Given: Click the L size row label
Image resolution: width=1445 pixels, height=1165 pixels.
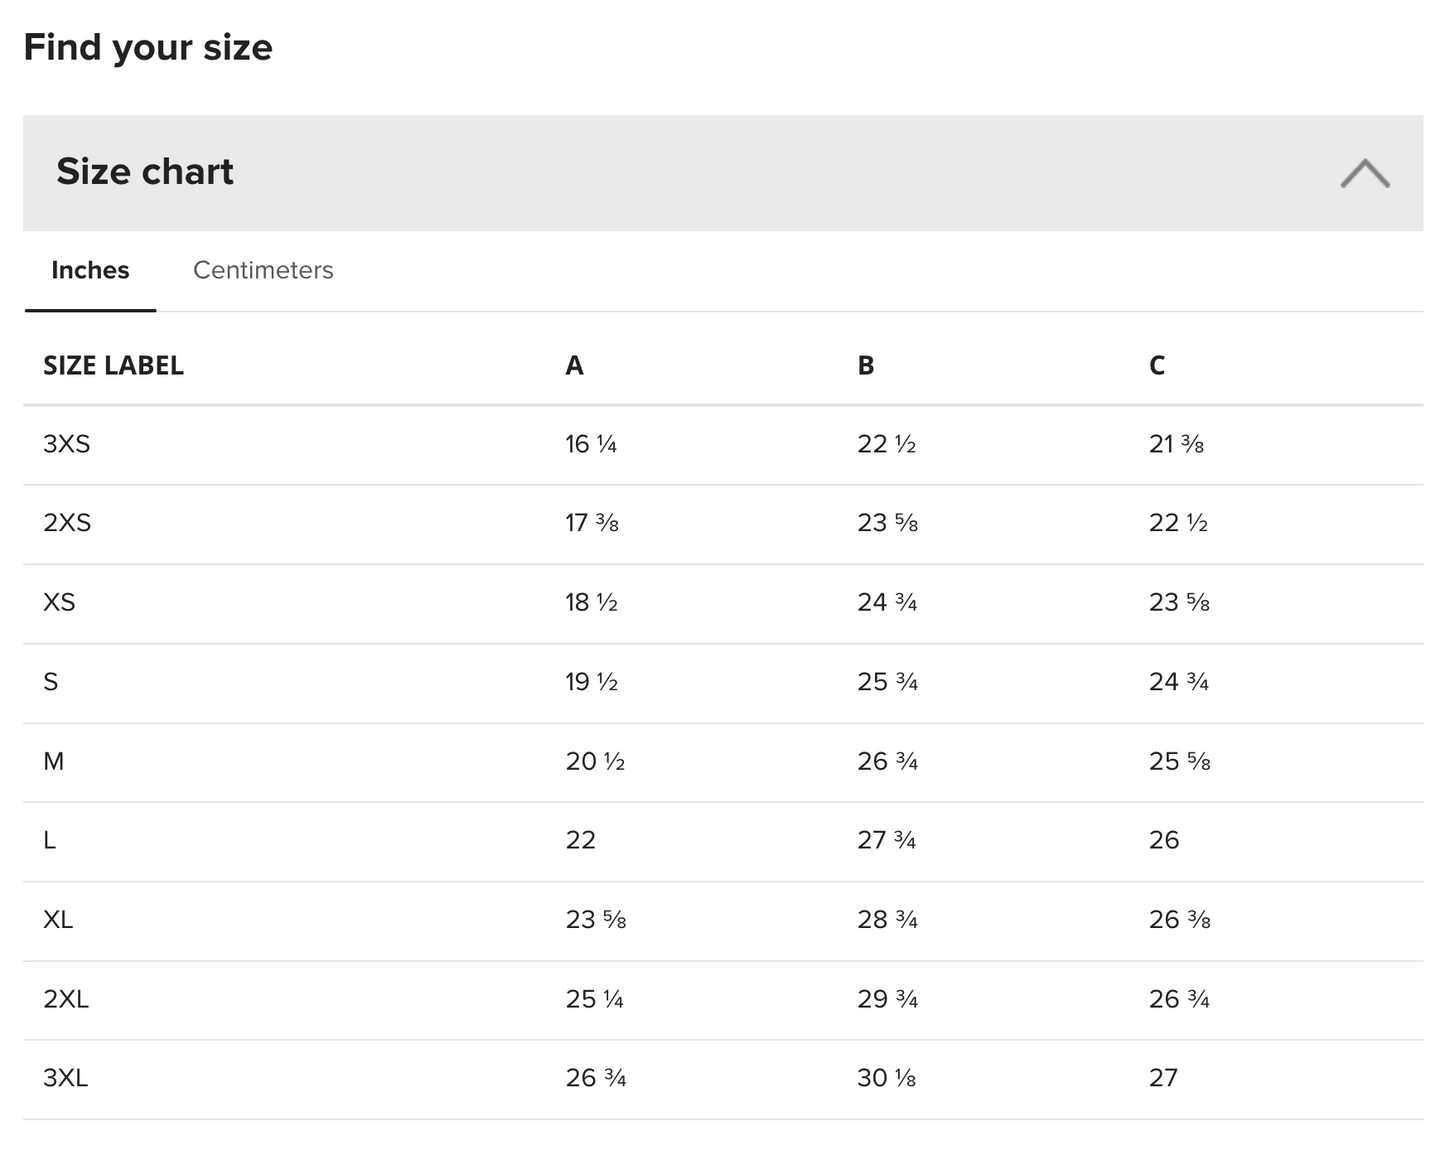Looking at the screenshot, I should pyautogui.click(x=50, y=840).
